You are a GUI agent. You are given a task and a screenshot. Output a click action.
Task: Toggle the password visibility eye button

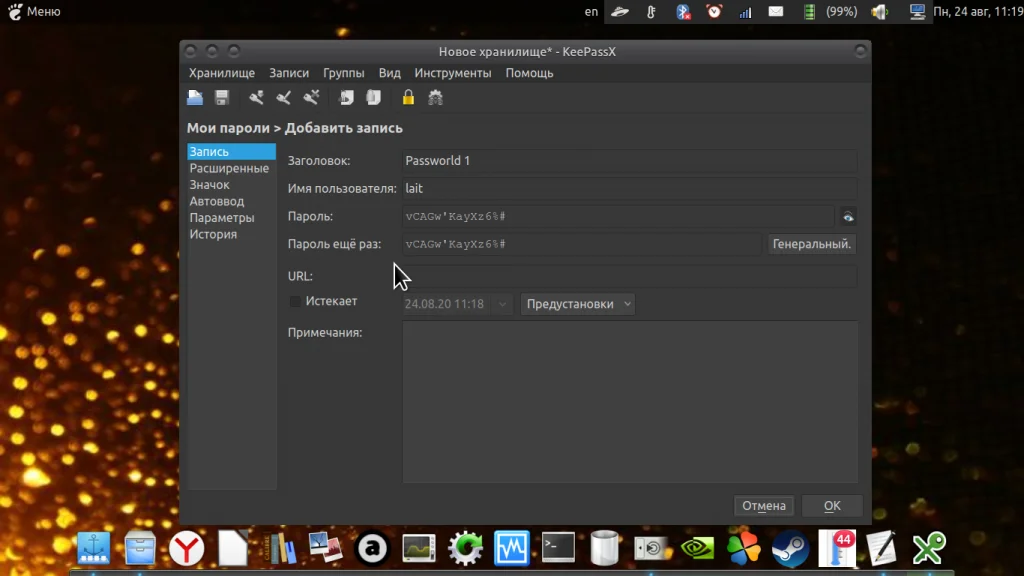pyautogui.click(x=848, y=216)
